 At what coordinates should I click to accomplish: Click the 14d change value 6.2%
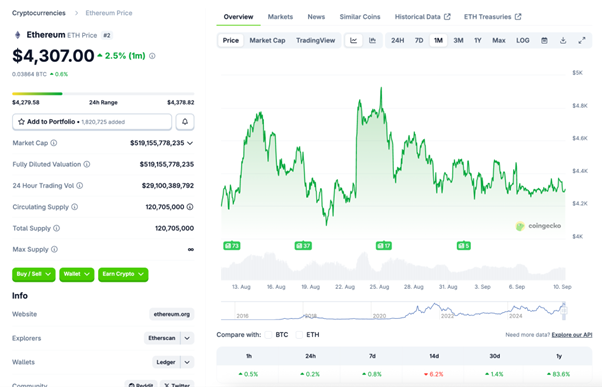click(434, 374)
